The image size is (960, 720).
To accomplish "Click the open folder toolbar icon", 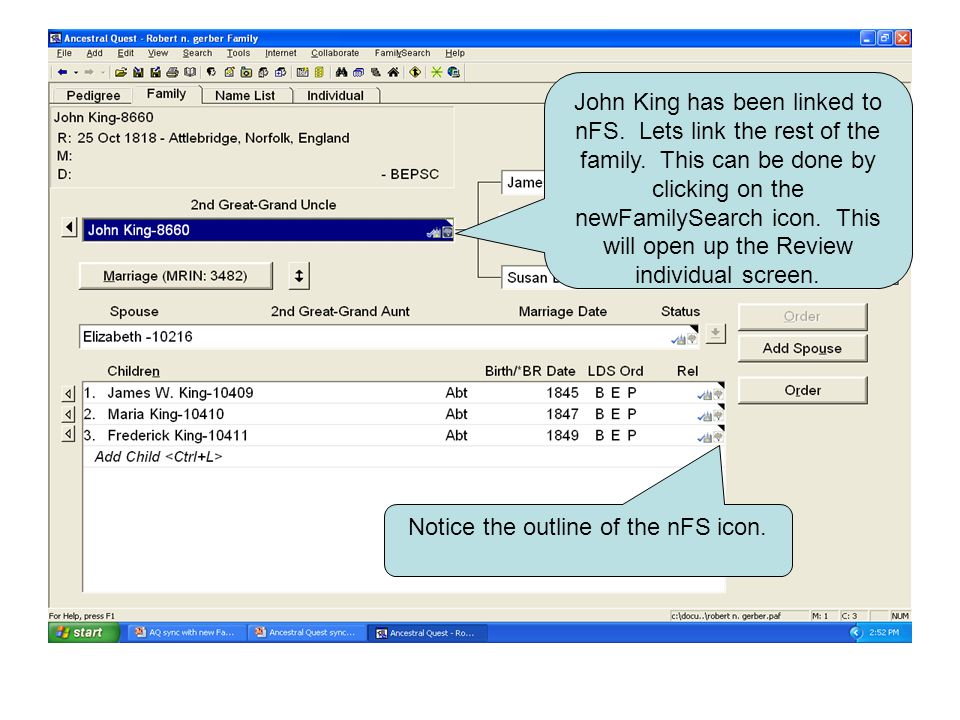I will point(121,72).
